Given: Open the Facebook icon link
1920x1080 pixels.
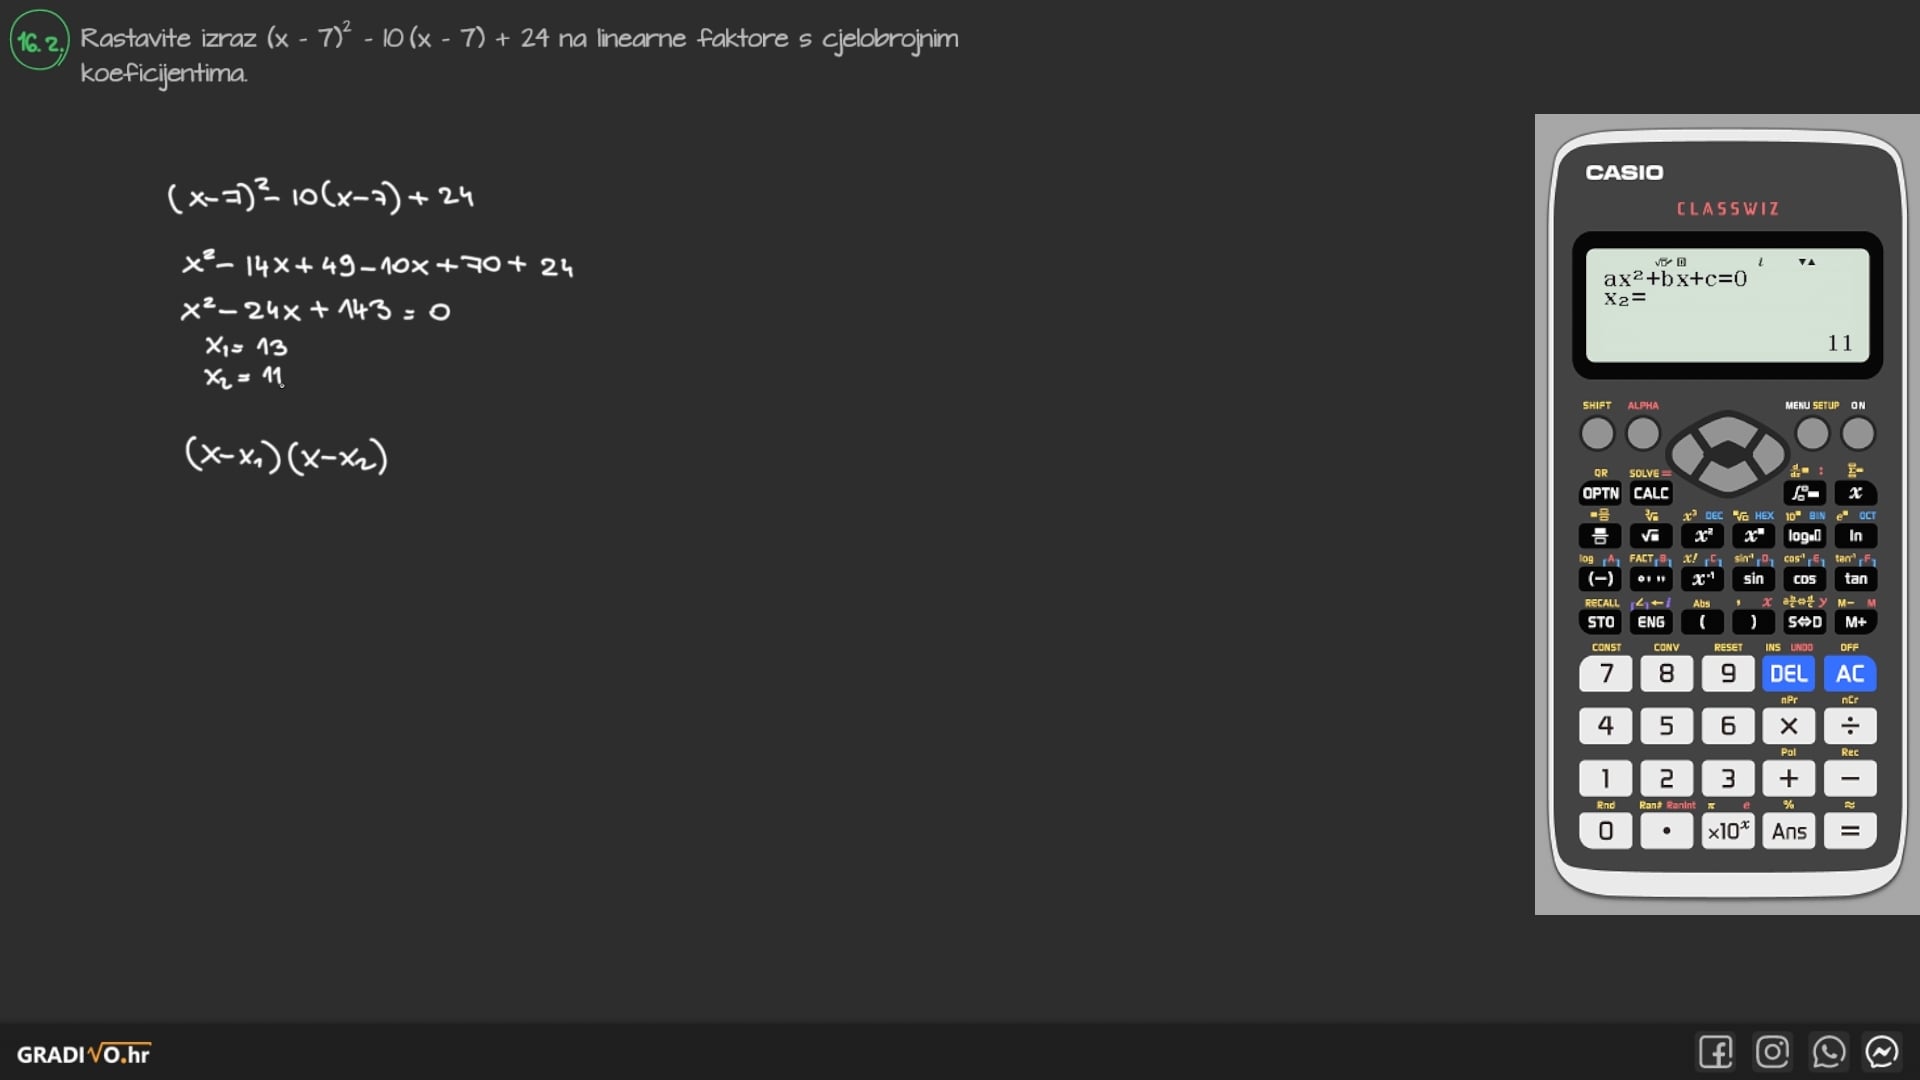Looking at the screenshot, I should click(1715, 1052).
